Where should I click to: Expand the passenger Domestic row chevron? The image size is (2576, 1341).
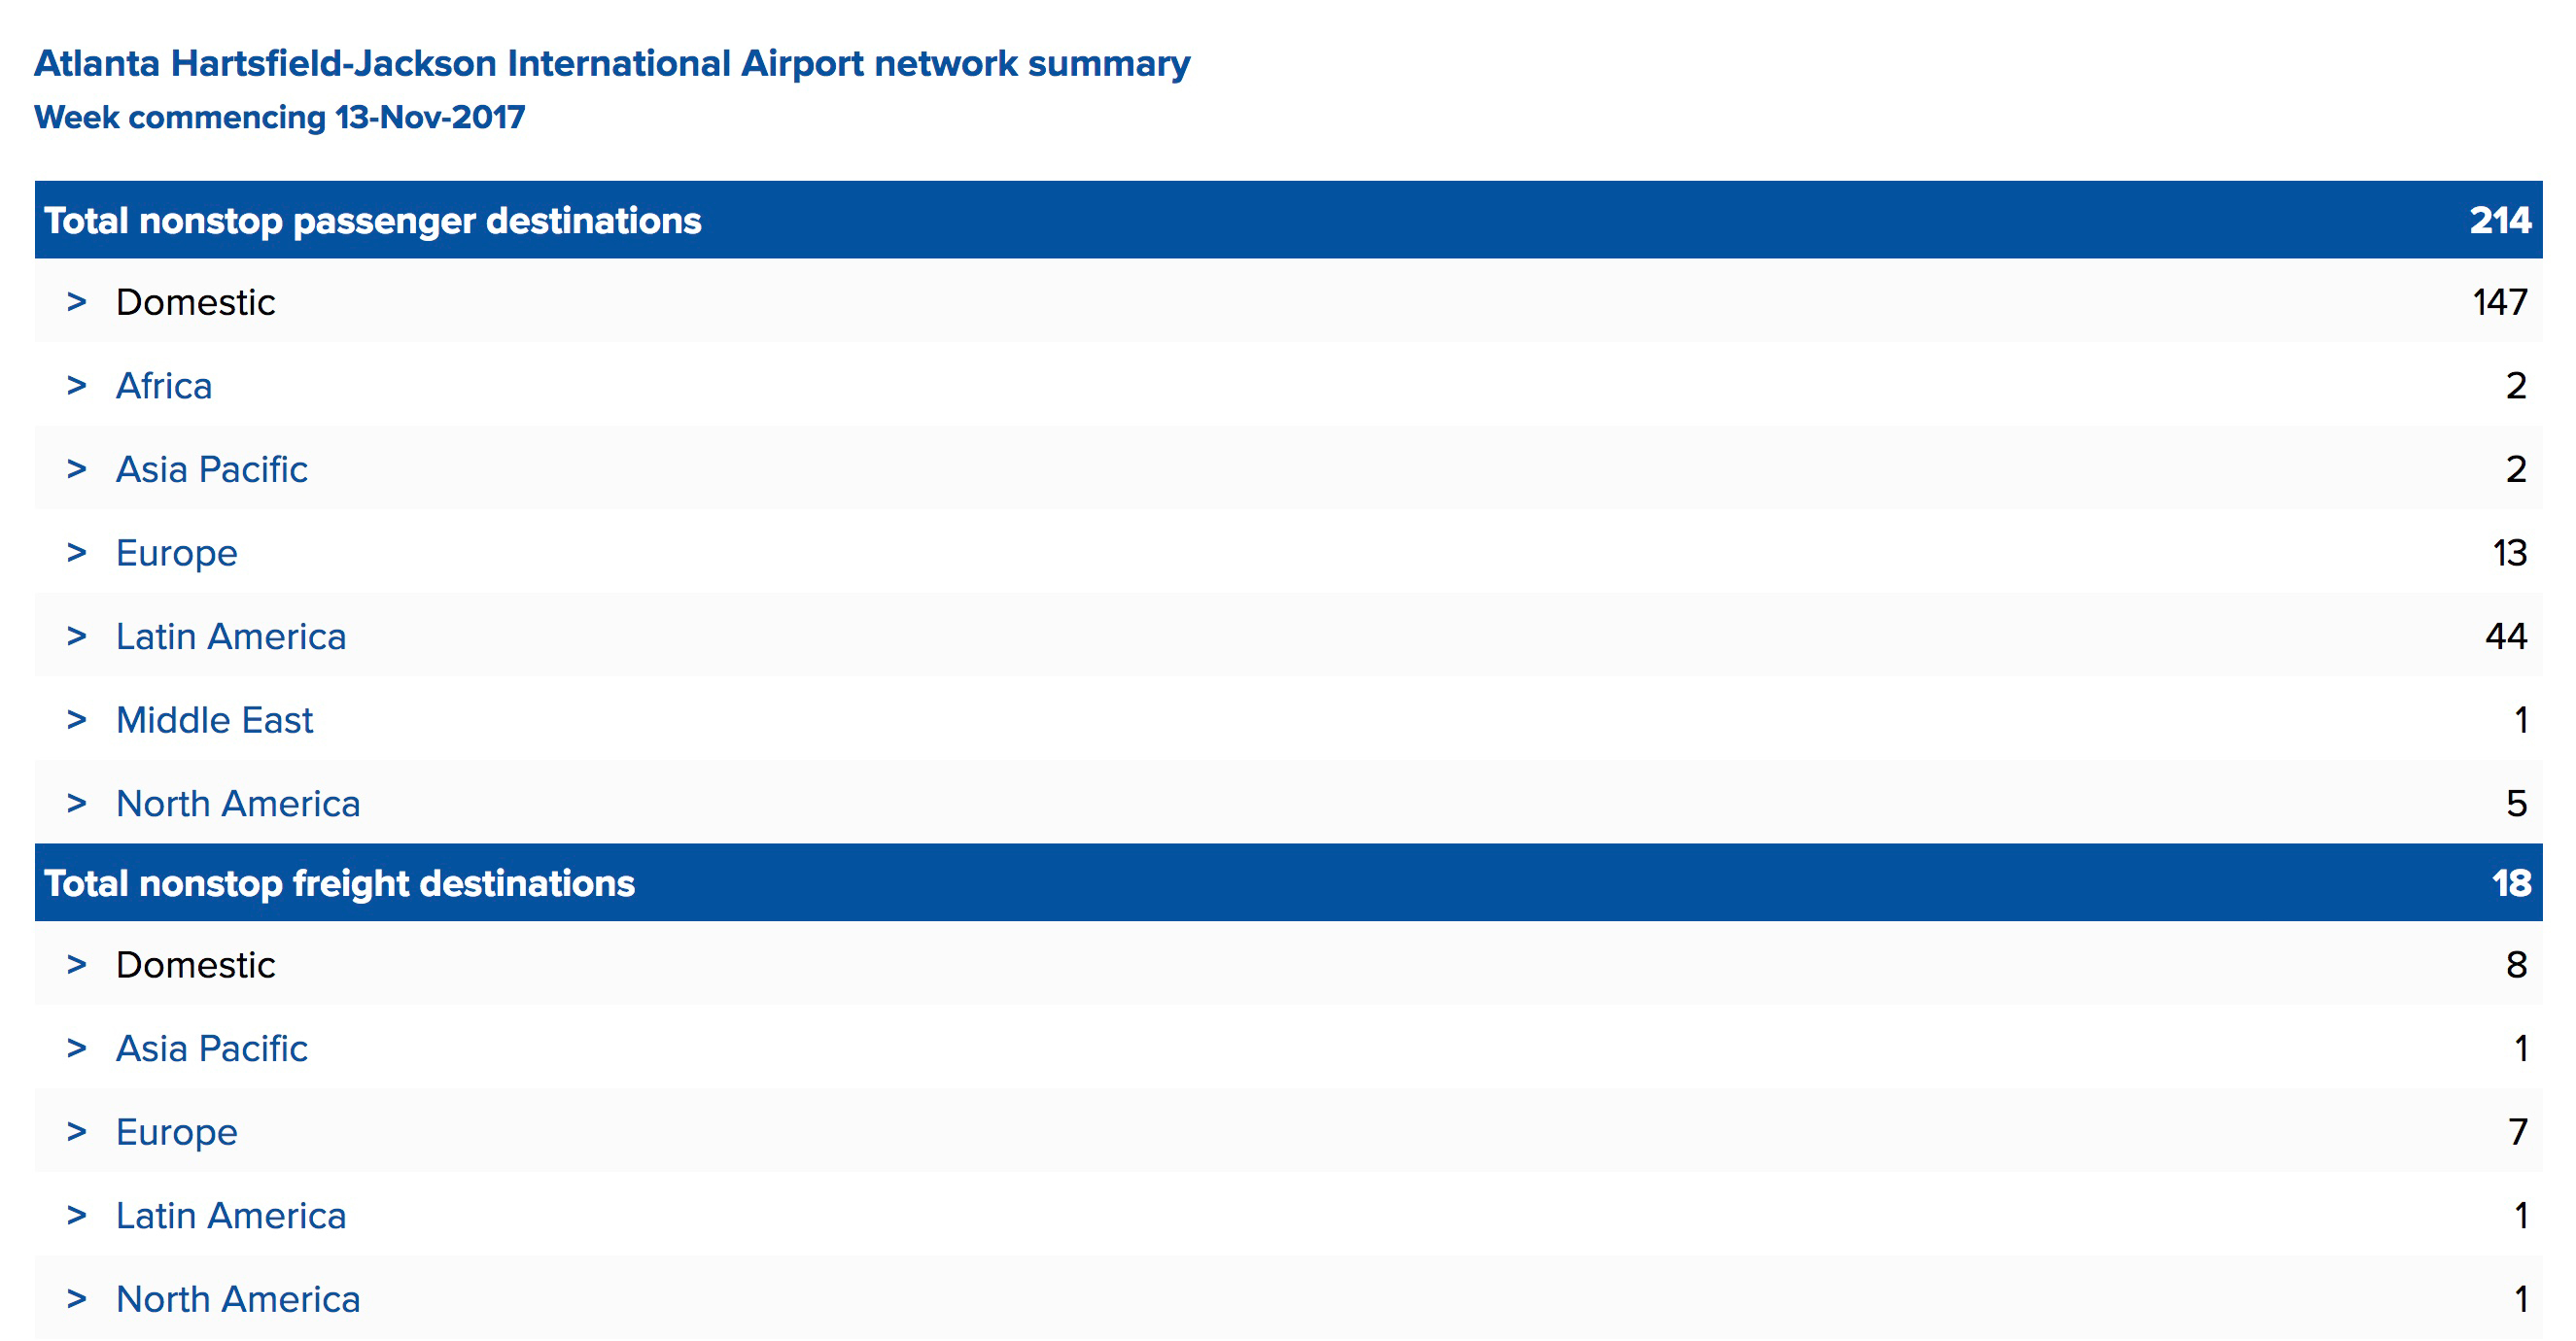coord(77,302)
